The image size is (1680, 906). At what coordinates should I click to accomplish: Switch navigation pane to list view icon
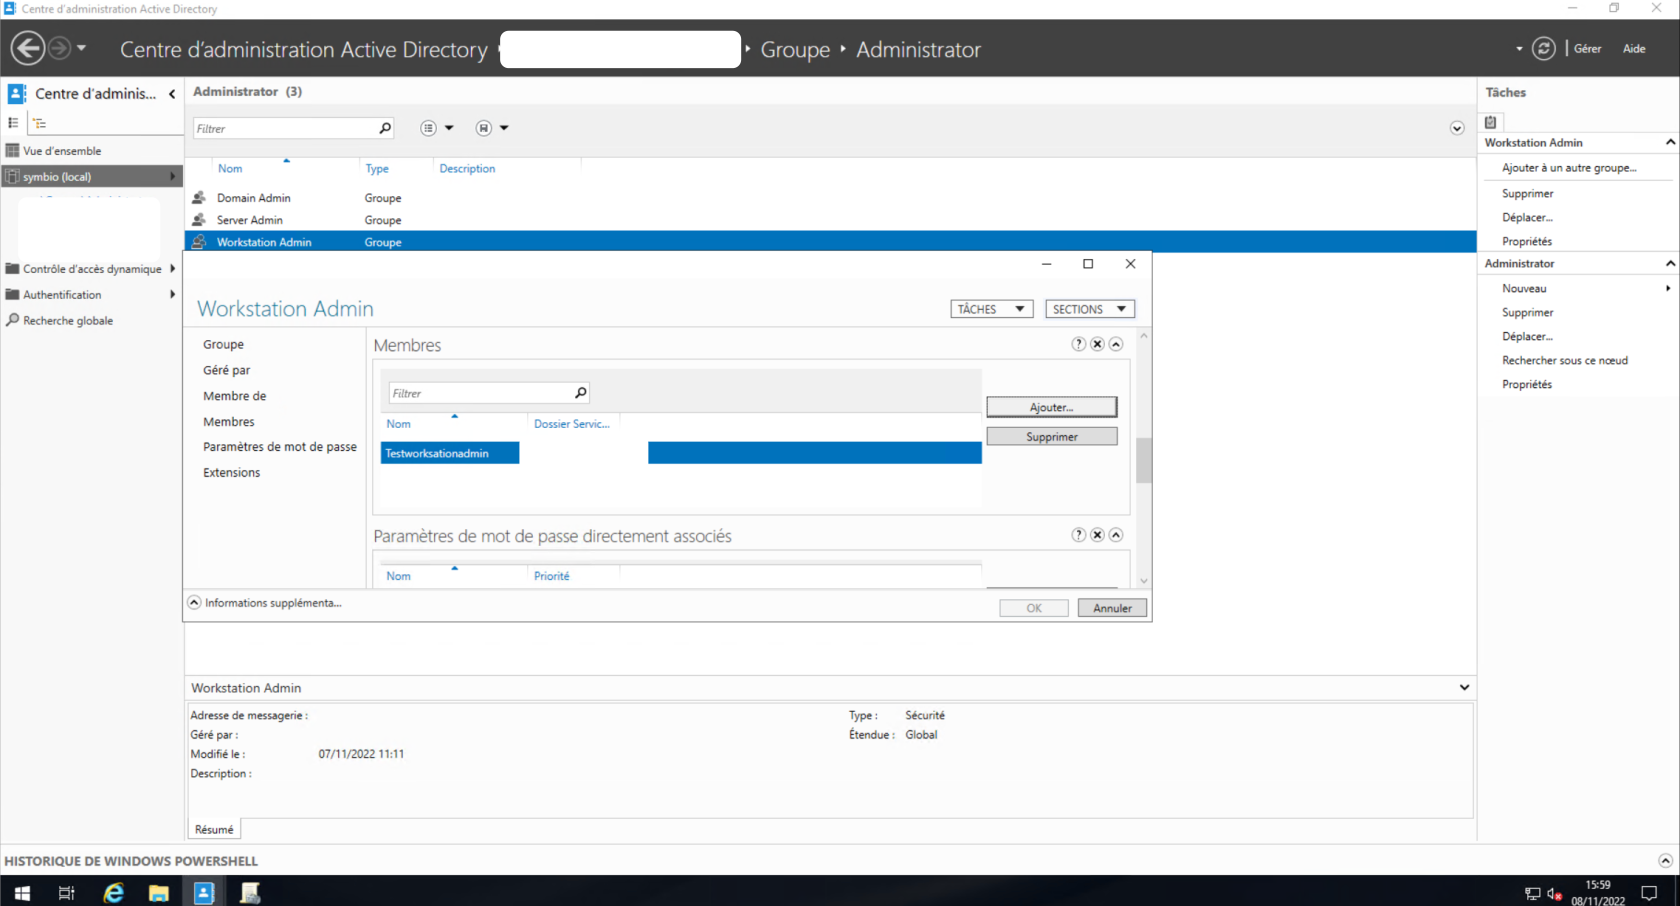click(13, 123)
